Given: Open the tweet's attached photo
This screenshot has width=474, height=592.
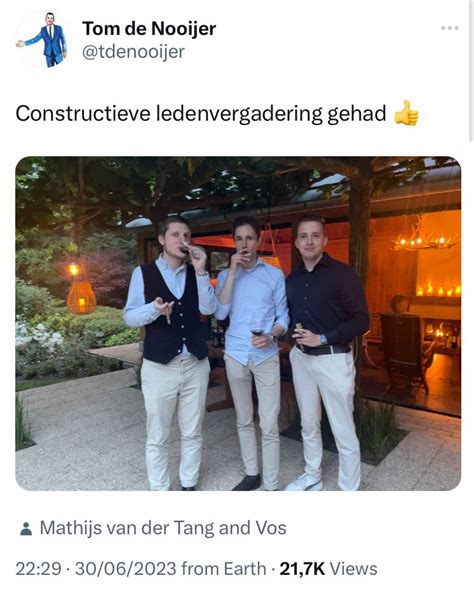Looking at the screenshot, I should coord(238,324).
